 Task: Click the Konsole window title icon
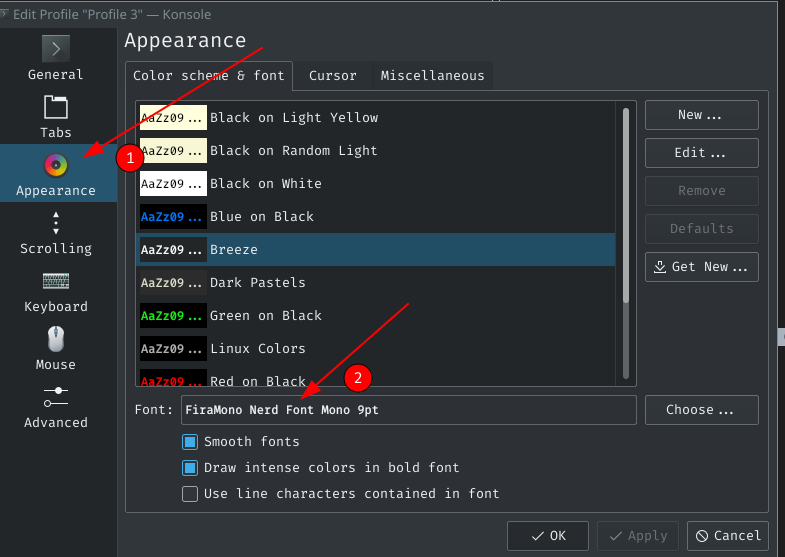[5, 14]
